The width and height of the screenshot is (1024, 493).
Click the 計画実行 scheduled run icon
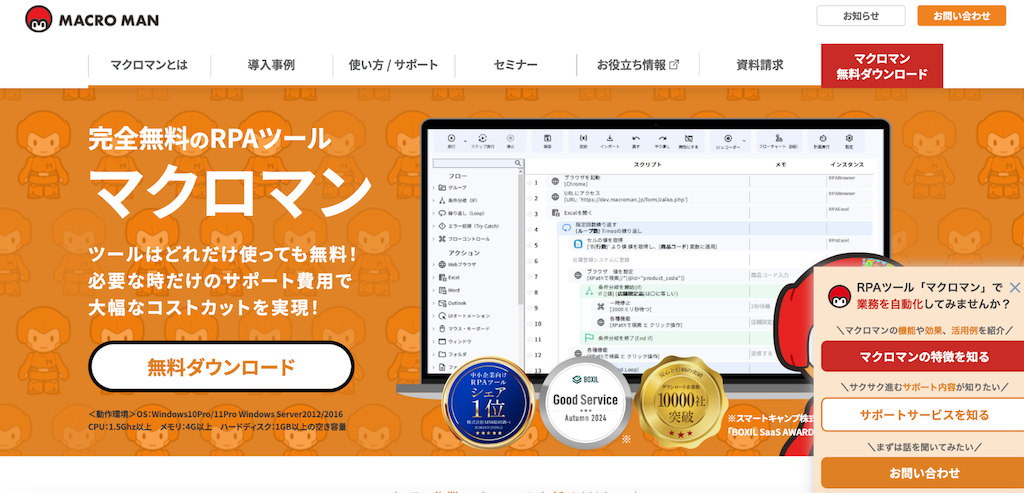(x=824, y=138)
